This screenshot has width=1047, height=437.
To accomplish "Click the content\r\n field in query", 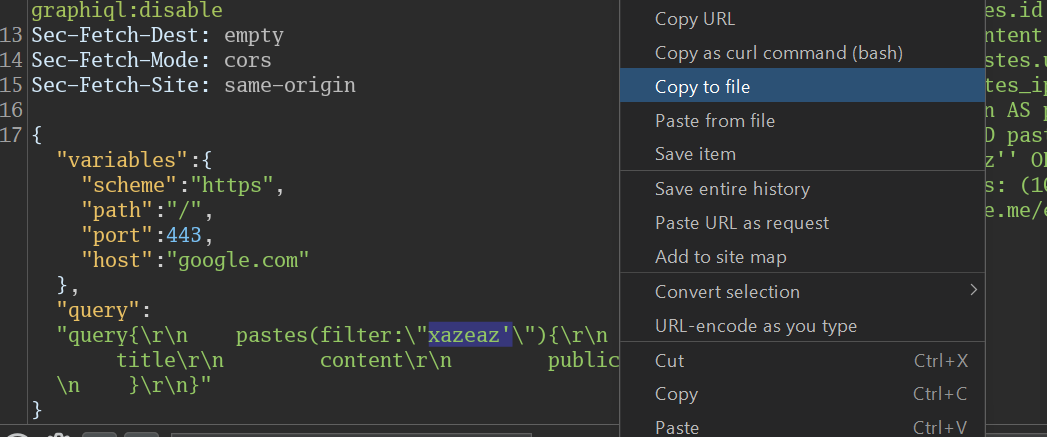I will [386, 361].
